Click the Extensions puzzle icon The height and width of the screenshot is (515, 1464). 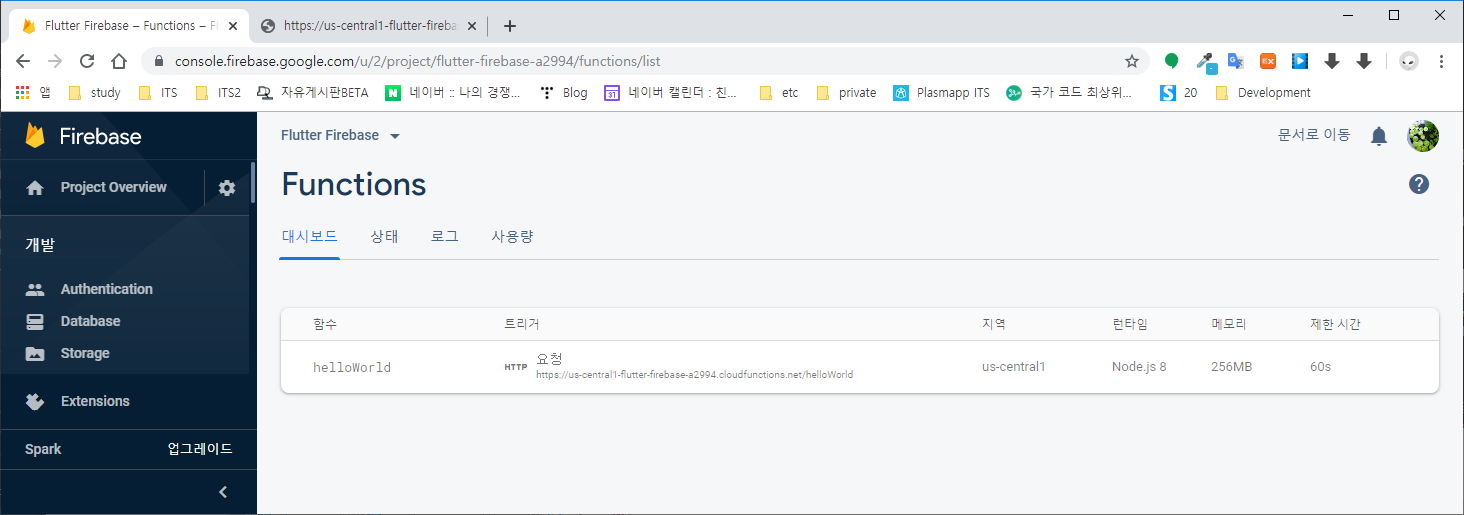(35, 401)
